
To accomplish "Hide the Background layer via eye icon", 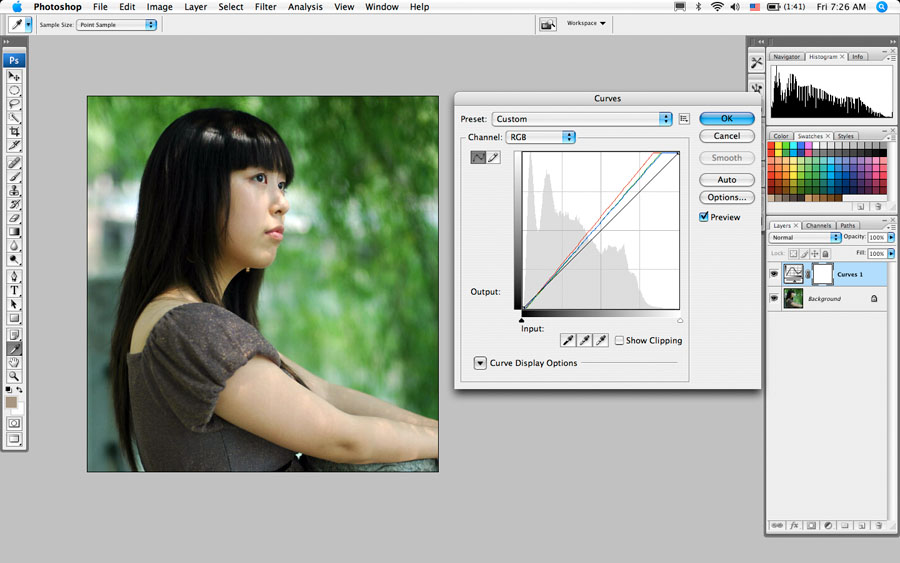I will [774, 298].
